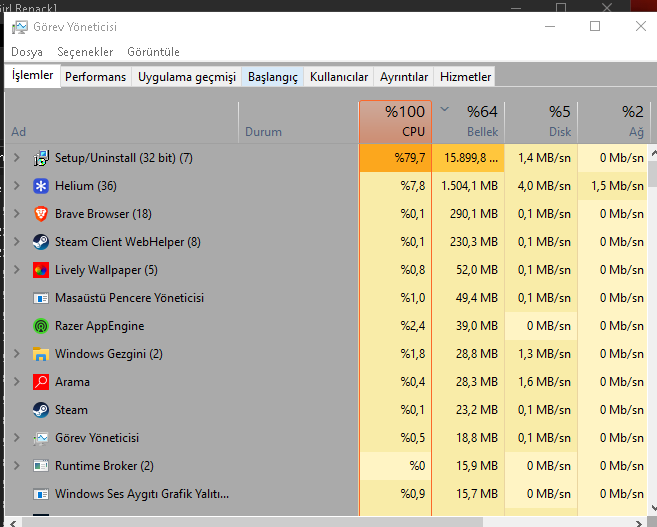Viewport: 657px width, 527px height.
Task: Select the Razer AppEngine process name
Action: [x=100, y=326]
